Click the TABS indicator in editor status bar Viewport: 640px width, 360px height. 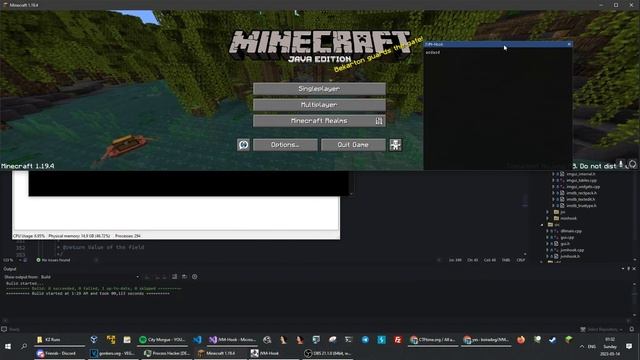point(506,260)
